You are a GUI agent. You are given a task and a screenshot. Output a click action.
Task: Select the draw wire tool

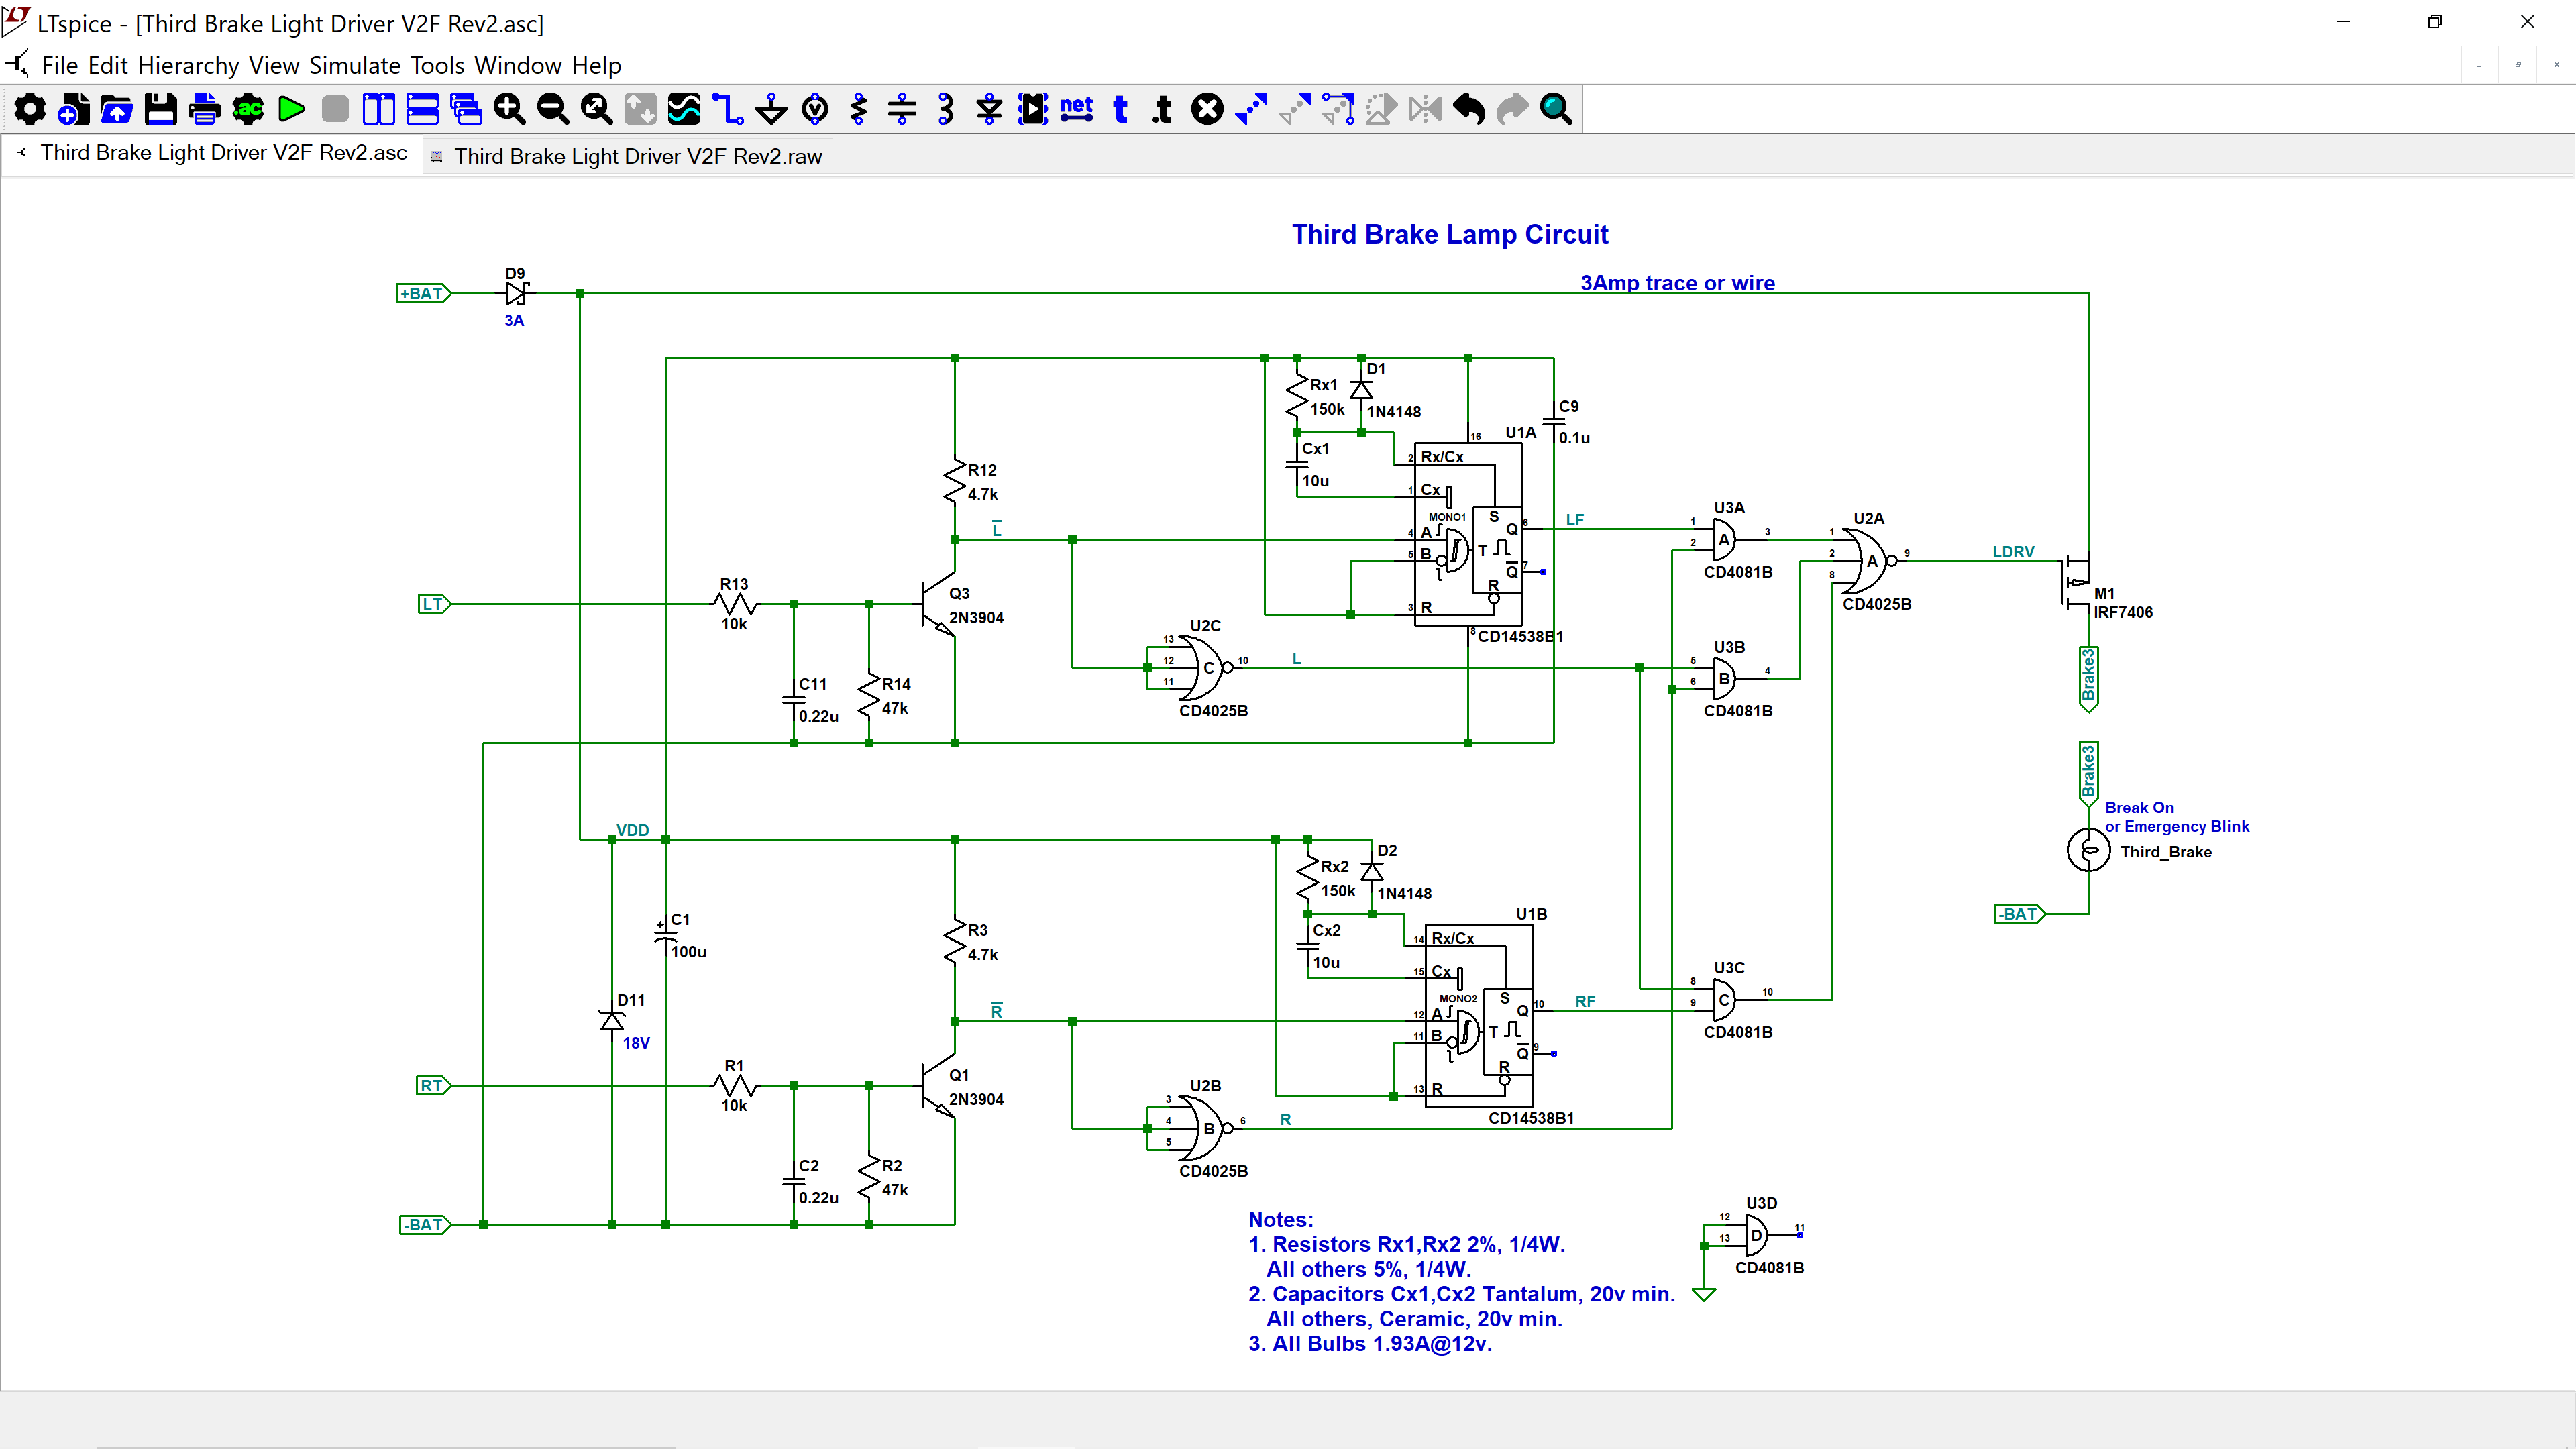[x=728, y=109]
